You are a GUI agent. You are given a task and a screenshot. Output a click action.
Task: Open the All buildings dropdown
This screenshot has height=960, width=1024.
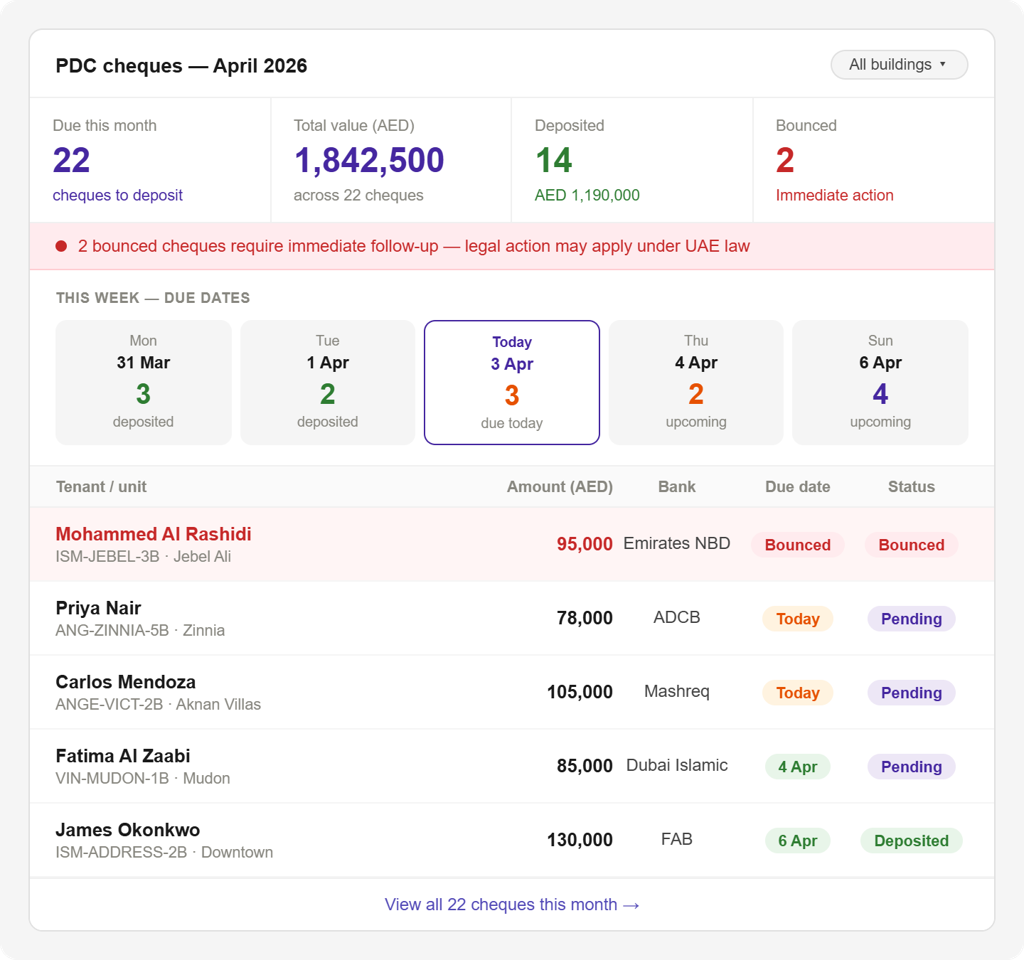tap(899, 65)
